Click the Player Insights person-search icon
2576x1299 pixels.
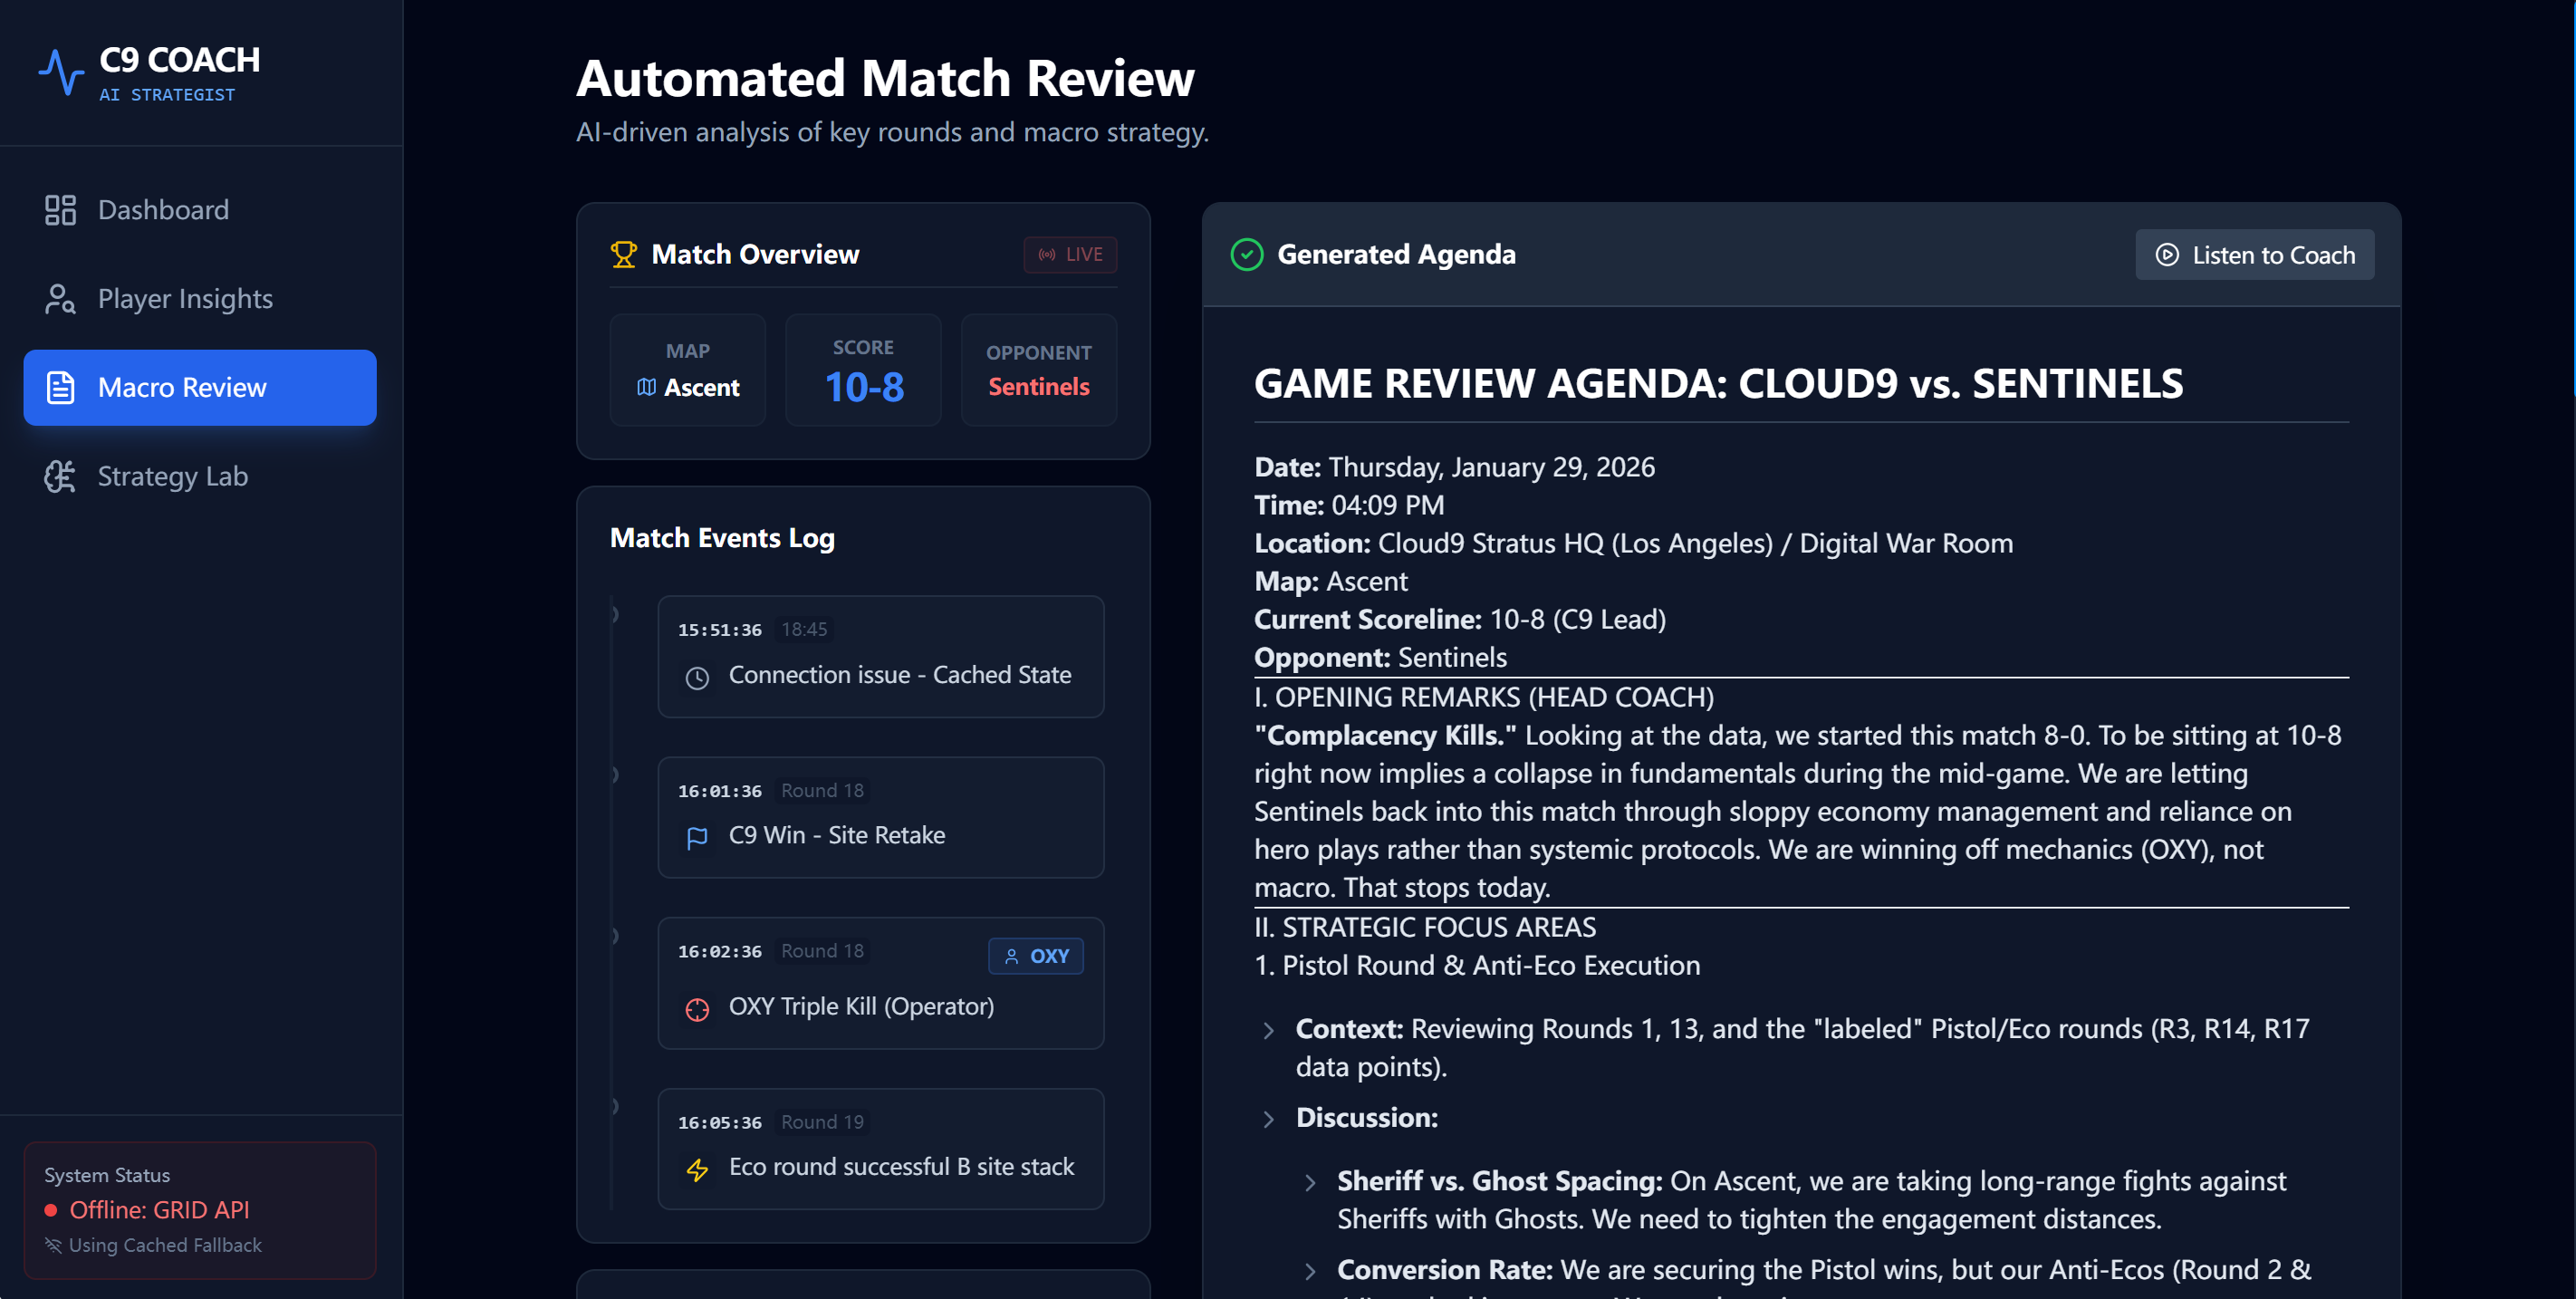pyautogui.click(x=60, y=299)
